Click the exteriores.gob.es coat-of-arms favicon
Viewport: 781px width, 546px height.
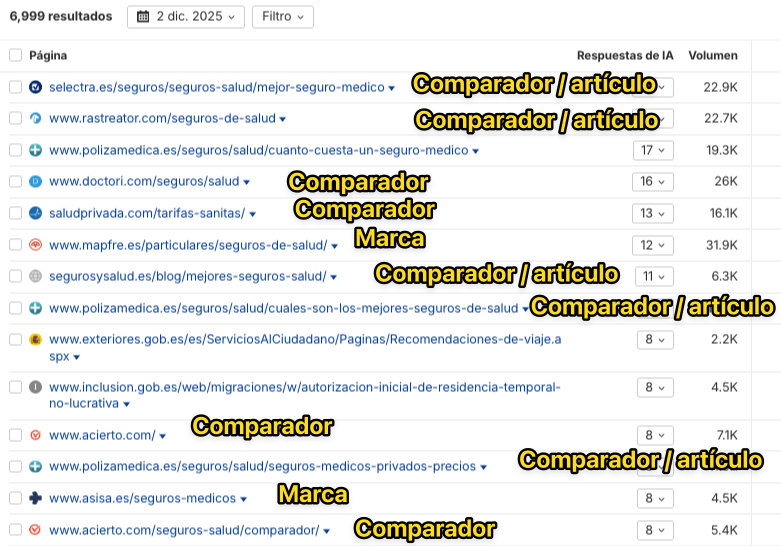coord(35,339)
